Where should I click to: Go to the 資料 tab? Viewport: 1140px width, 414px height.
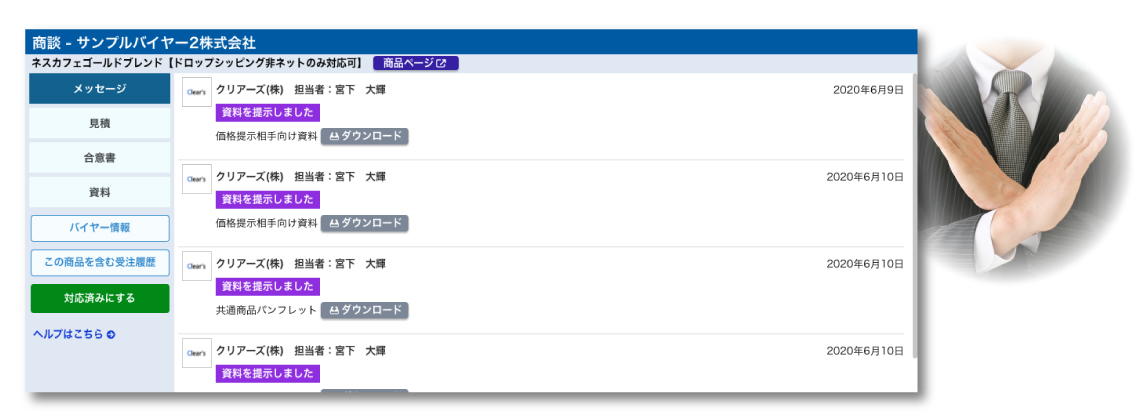[100, 191]
